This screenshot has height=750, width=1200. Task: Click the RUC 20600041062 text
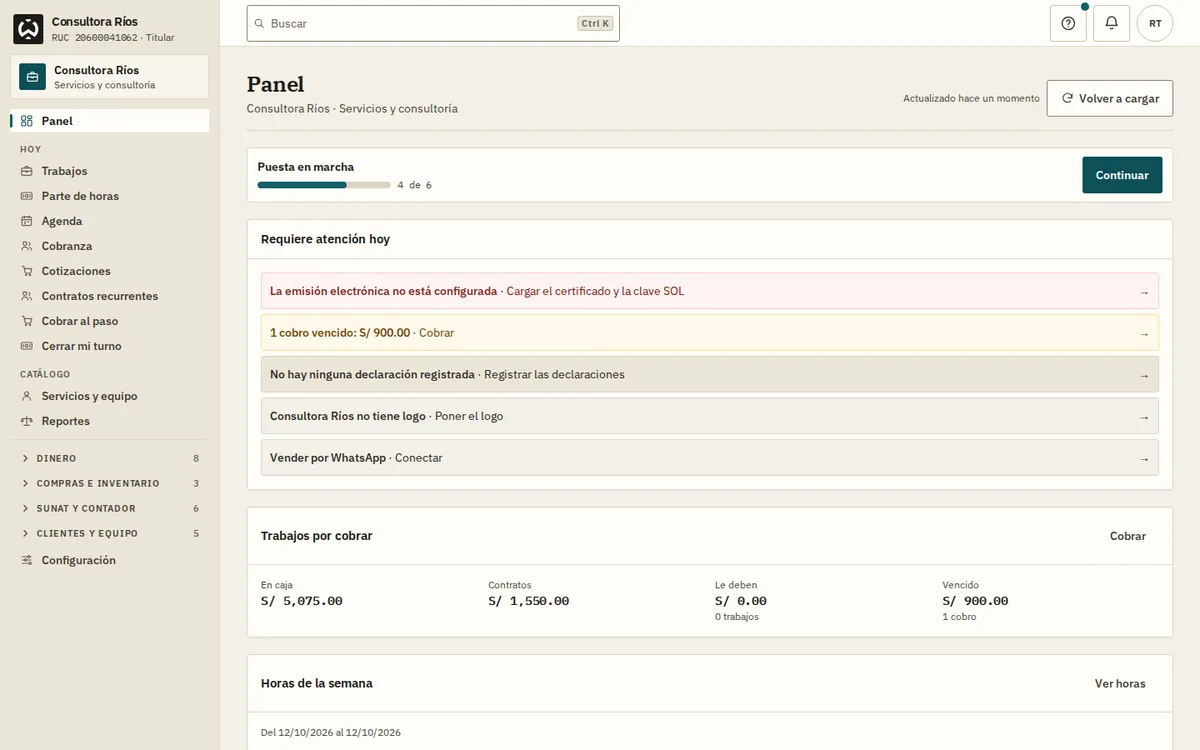95,38
